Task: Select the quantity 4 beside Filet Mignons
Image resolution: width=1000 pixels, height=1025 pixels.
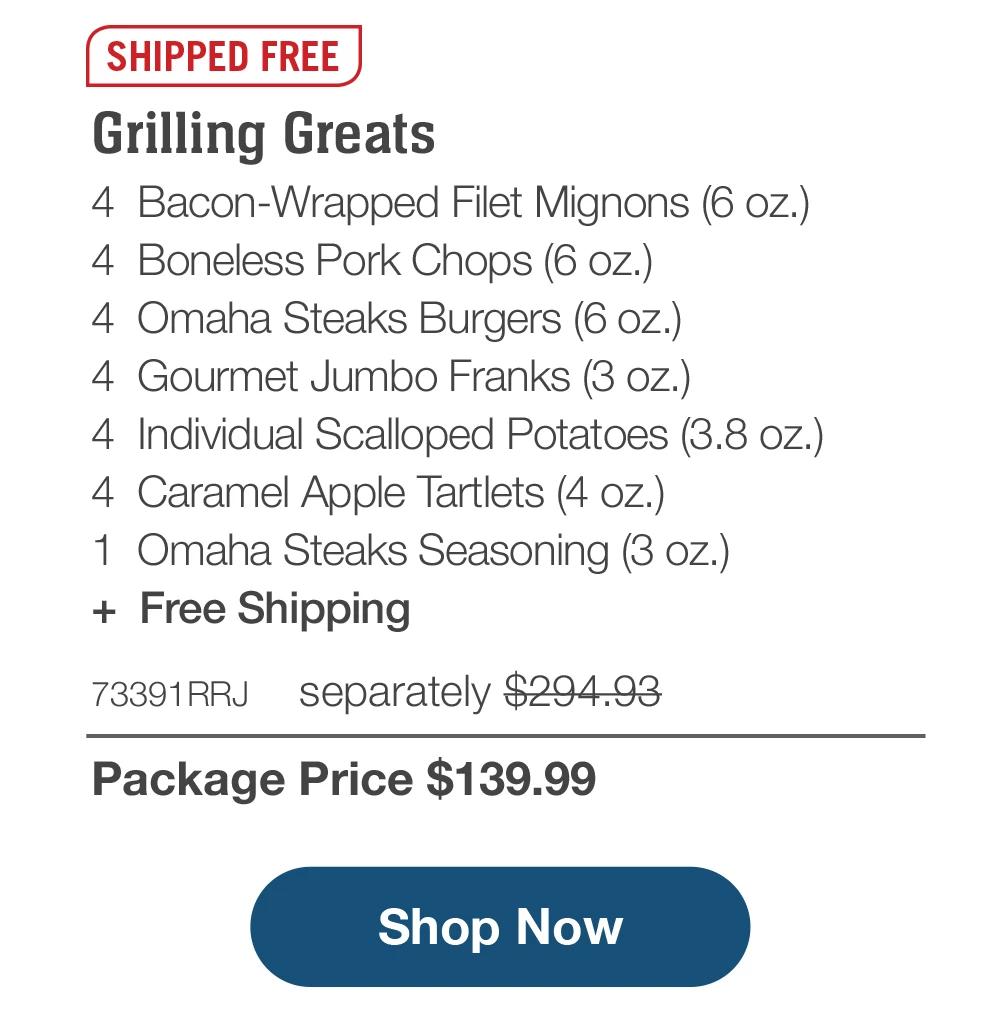Action: [x=103, y=202]
